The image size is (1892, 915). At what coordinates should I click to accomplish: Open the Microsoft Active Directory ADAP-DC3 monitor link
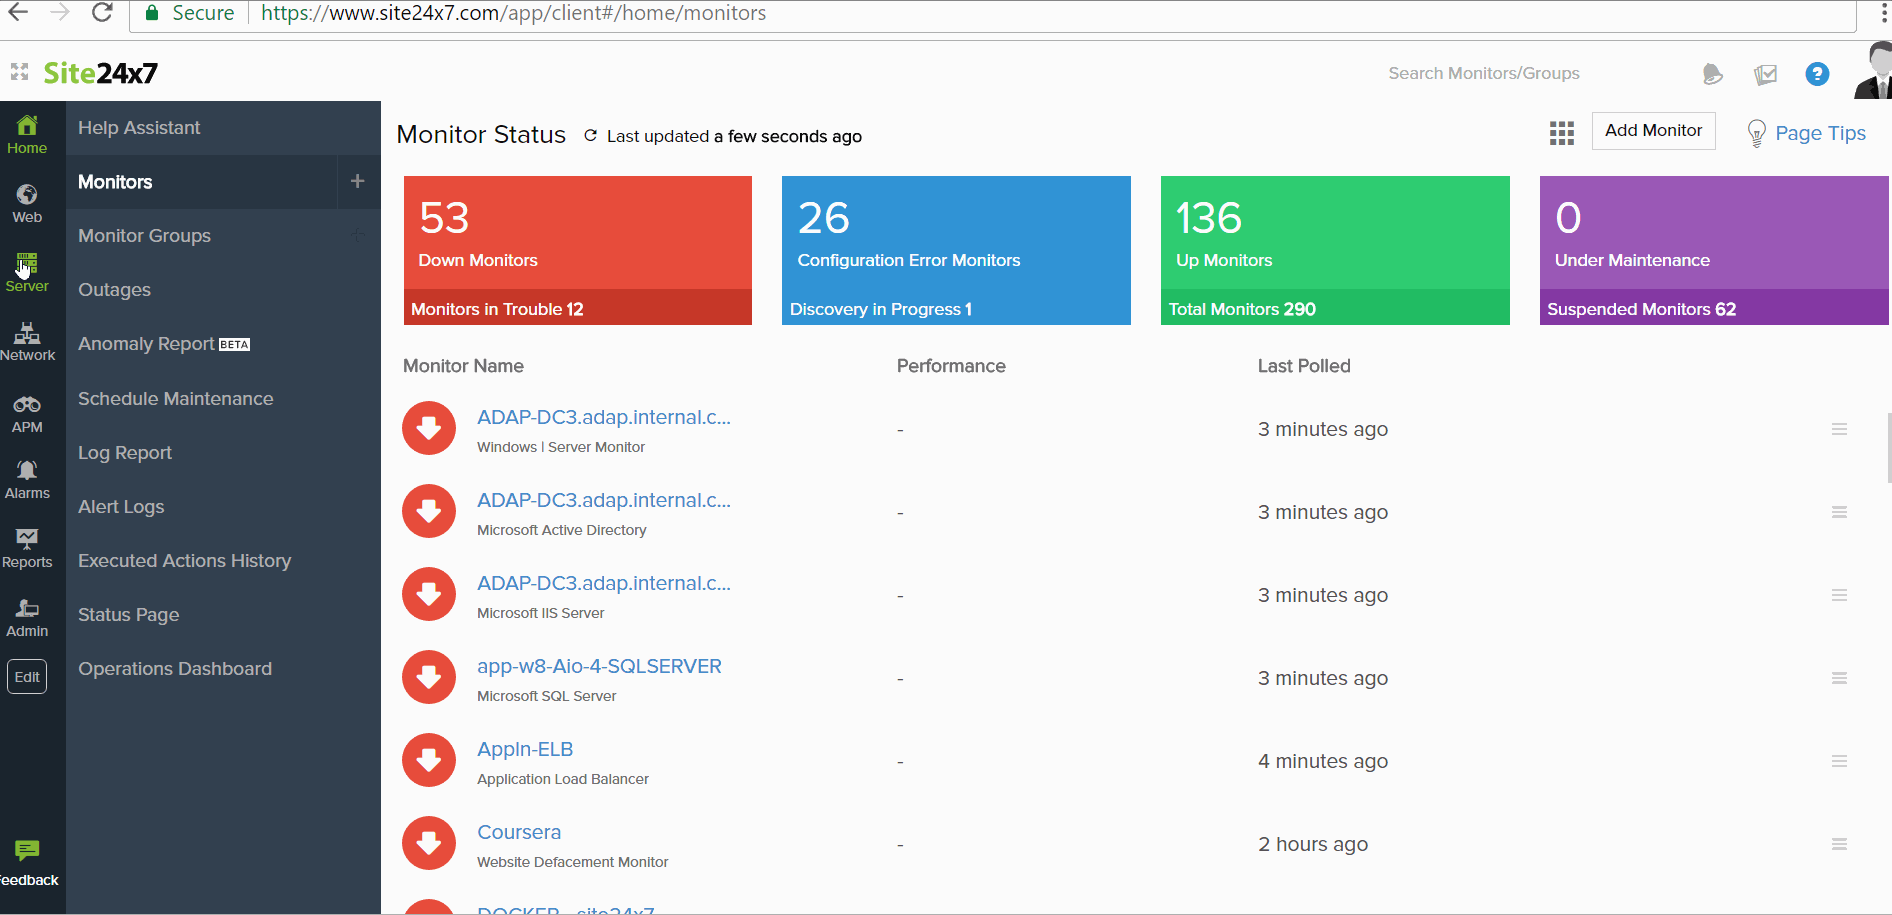(x=604, y=500)
